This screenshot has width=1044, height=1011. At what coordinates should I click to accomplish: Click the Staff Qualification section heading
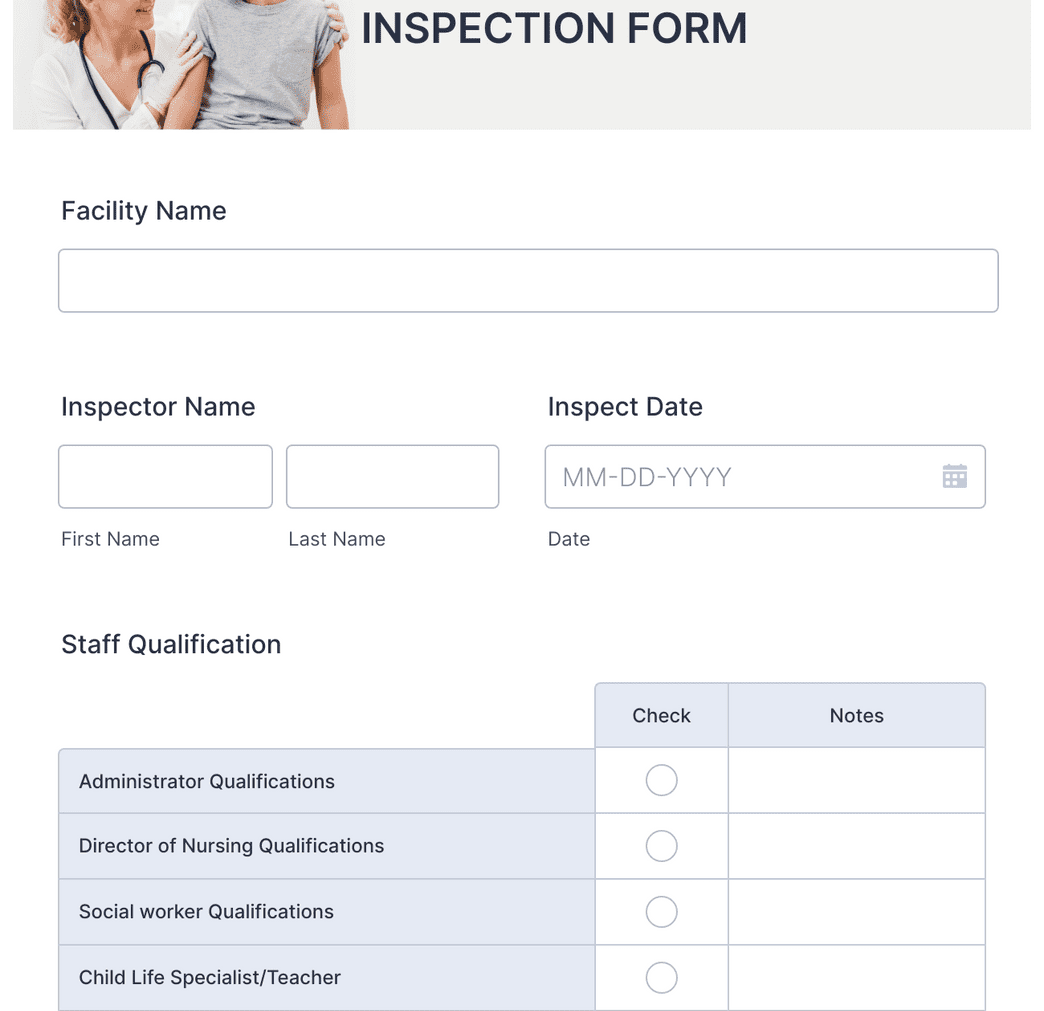click(x=170, y=644)
